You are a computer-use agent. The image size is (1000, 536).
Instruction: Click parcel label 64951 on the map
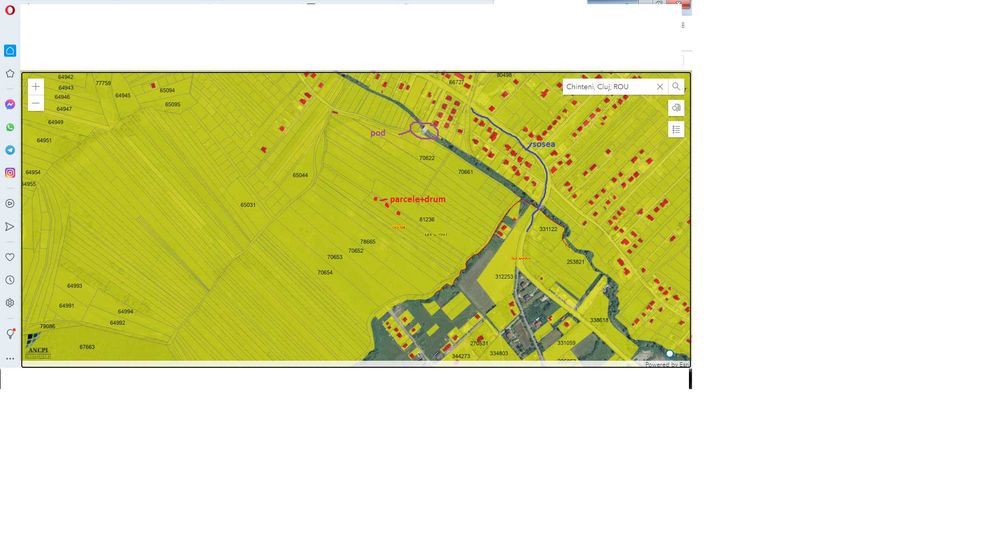[x=44, y=140]
